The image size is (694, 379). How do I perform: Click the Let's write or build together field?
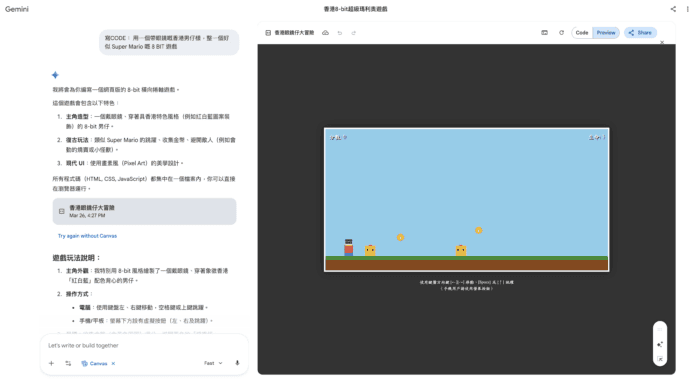pyautogui.click(x=144, y=345)
